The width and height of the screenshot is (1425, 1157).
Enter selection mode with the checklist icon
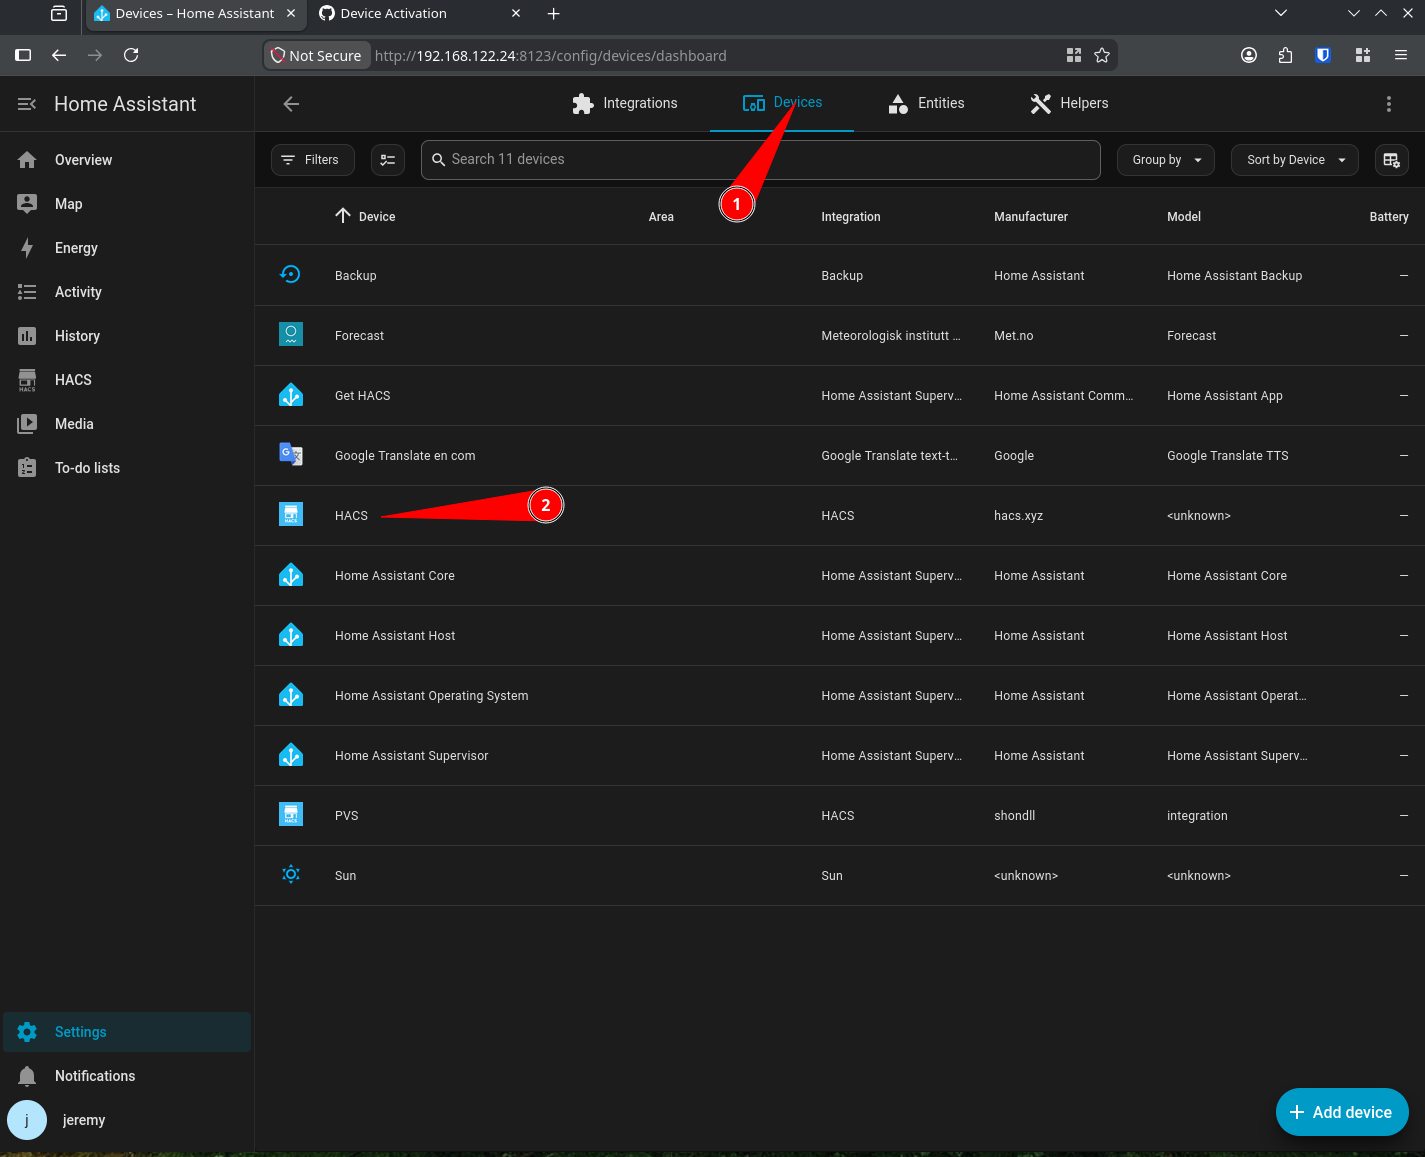388,160
